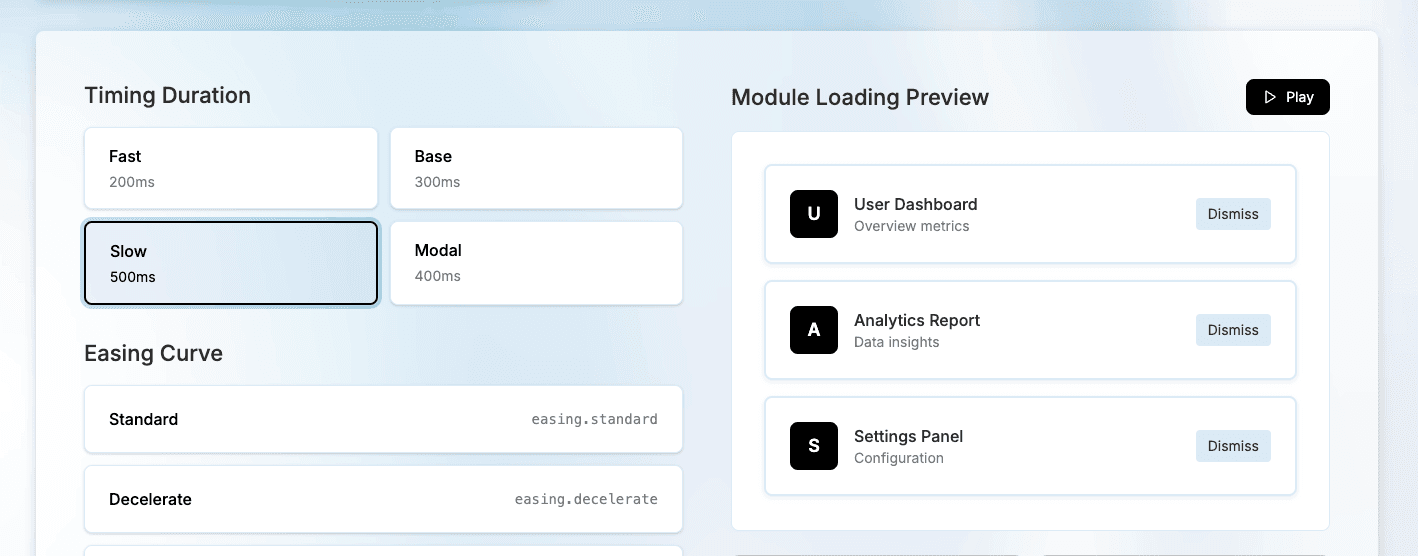
Task: Select the Modal 400ms timing card
Action: click(536, 263)
